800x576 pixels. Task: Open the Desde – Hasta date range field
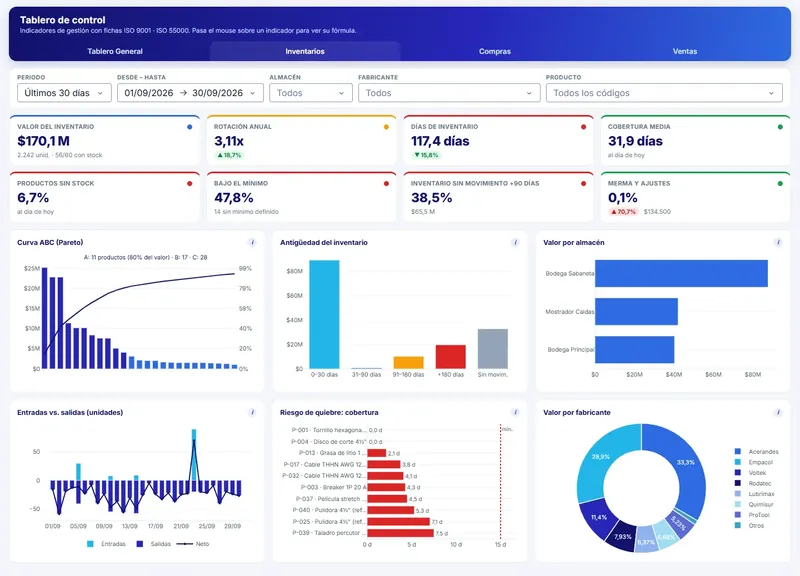tap(190, 93)
